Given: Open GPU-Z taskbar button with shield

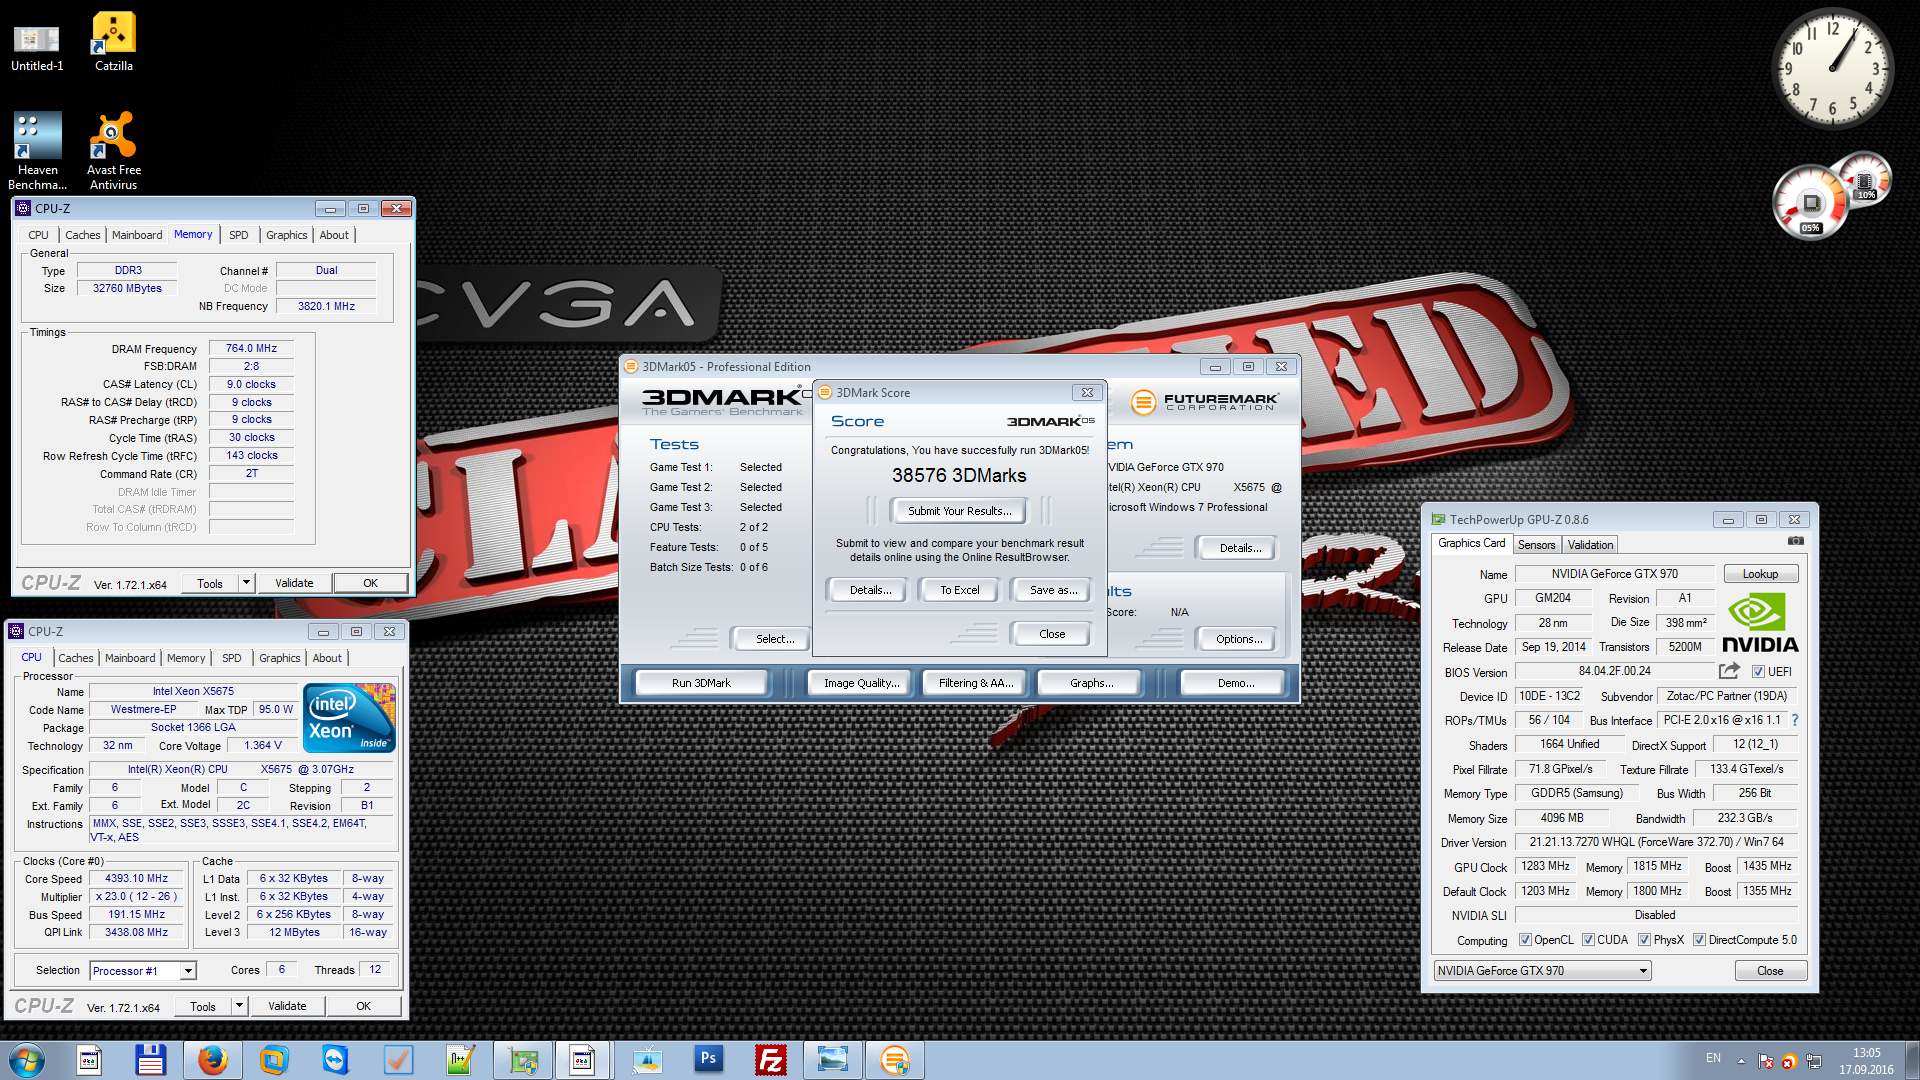Looking at the screenshot, I should (523, 1060).
